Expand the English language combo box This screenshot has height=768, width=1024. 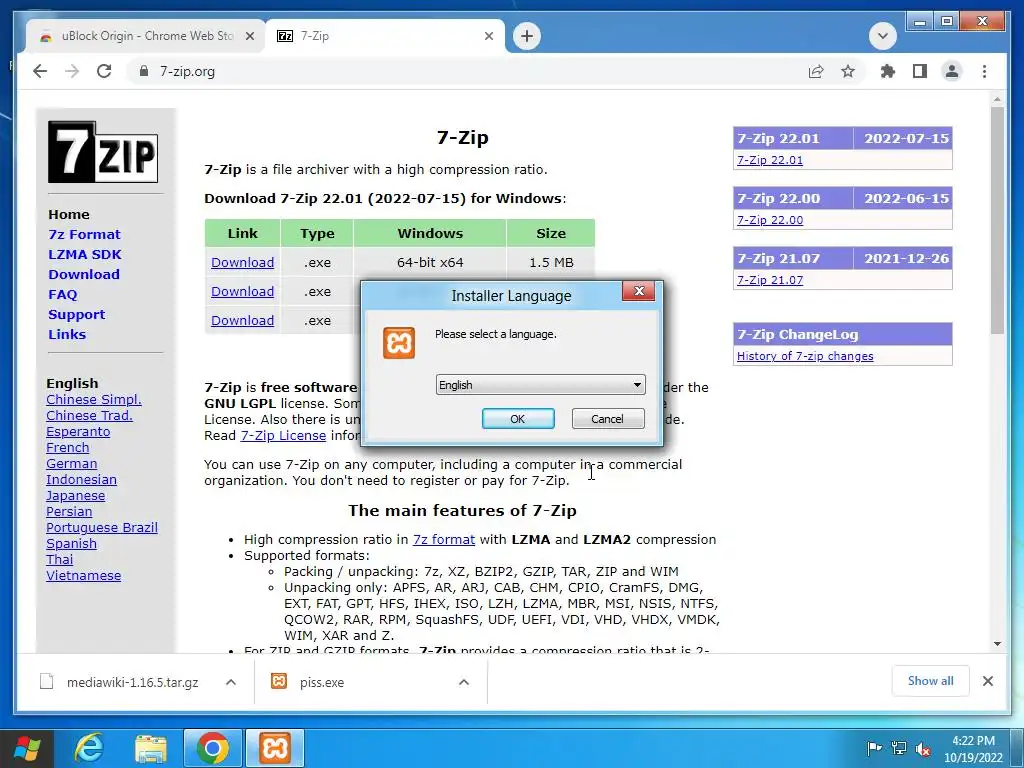[x=540, y=385]
